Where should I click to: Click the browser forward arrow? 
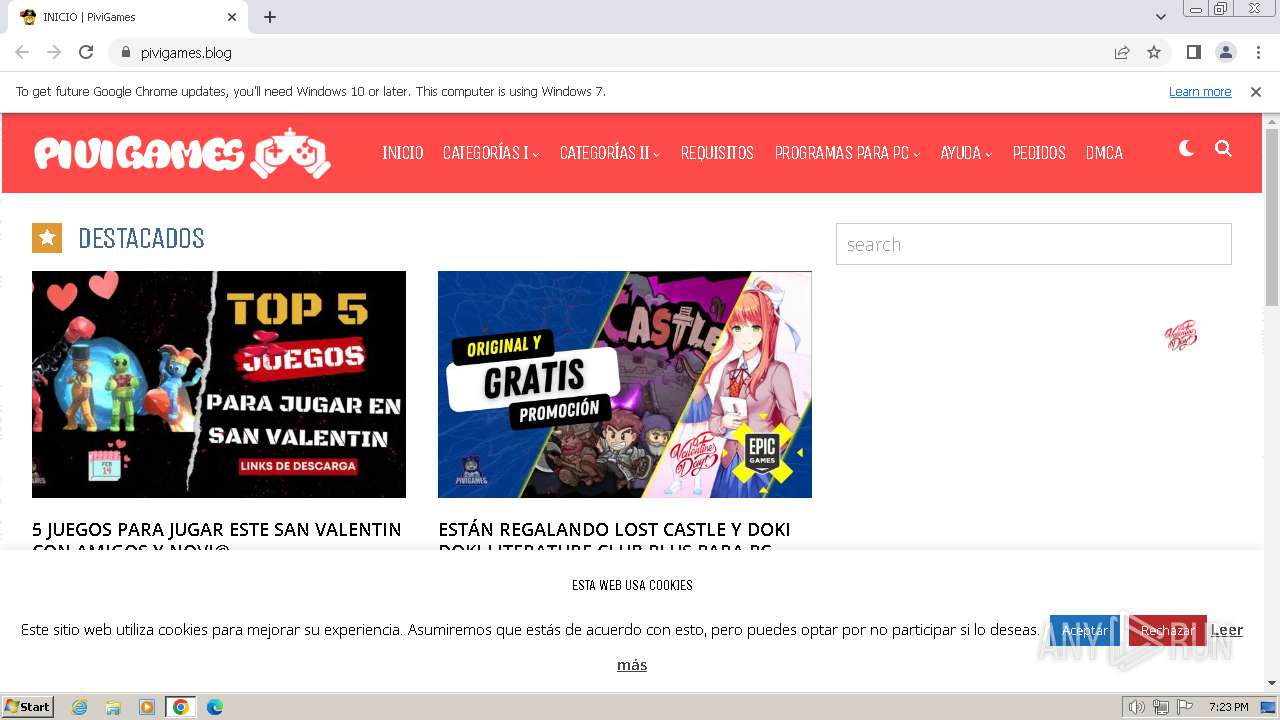pos(54,52)
